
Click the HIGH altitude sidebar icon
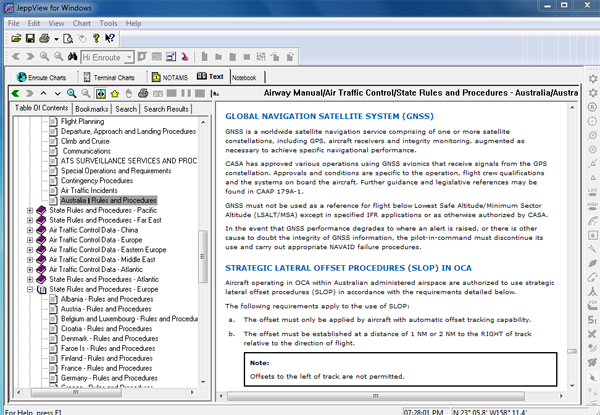[x=592, y=206]
